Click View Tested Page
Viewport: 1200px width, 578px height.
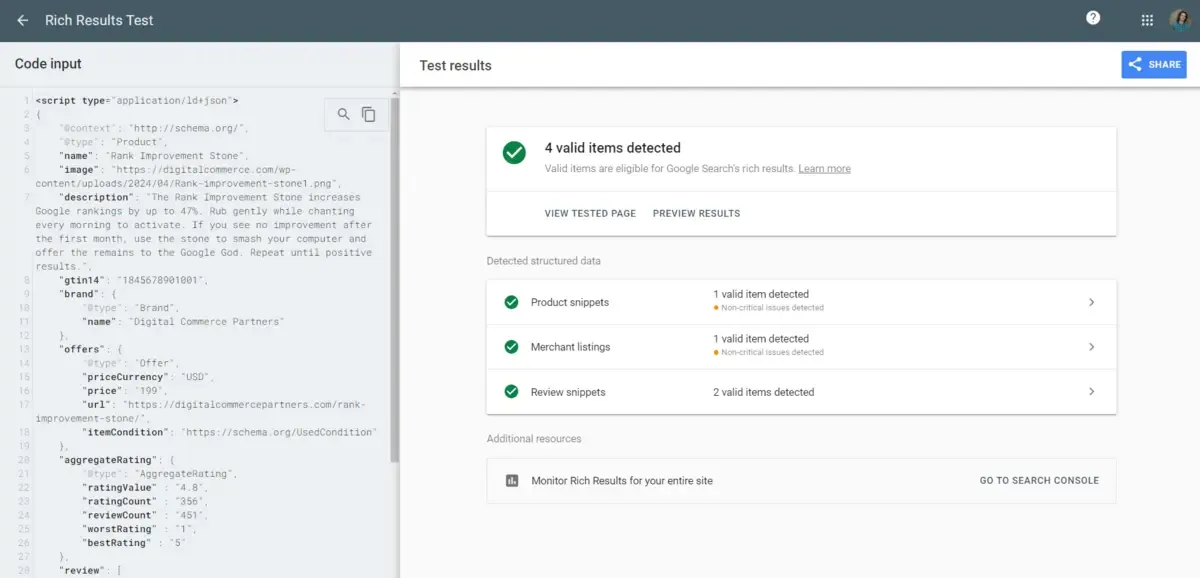coord(590,213)
